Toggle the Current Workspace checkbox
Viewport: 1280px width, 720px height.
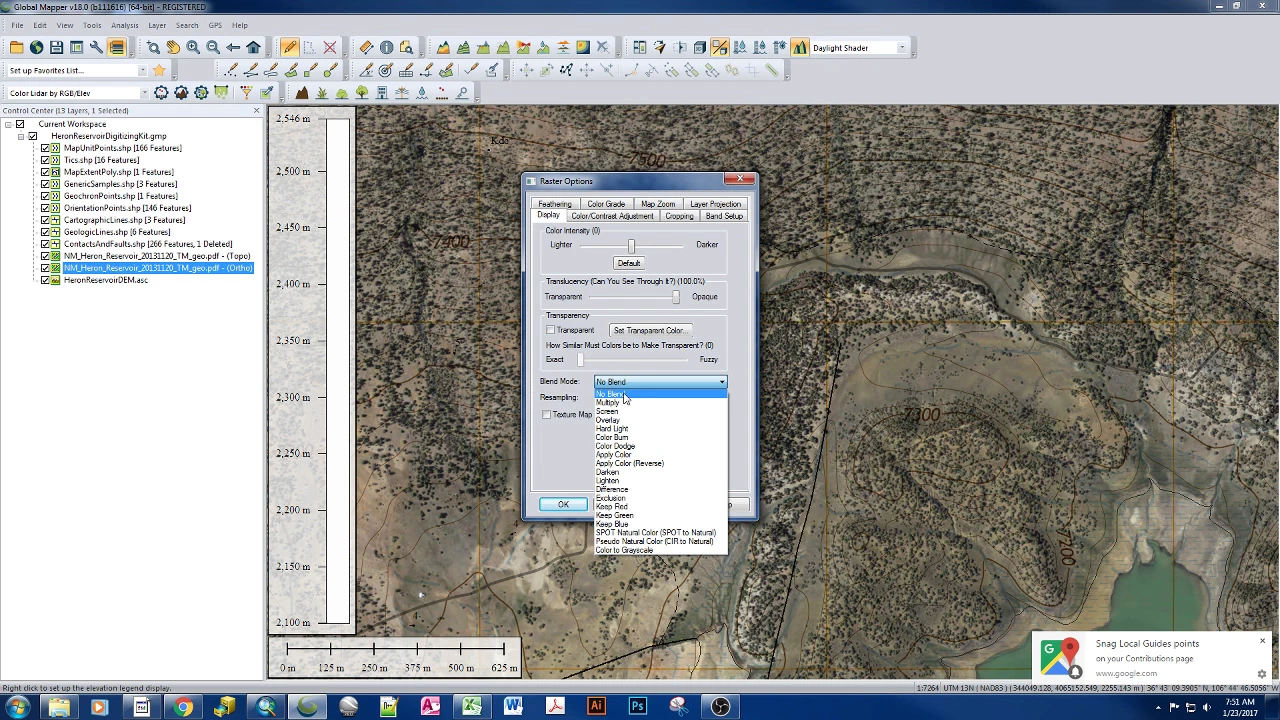click(x=20, y=124)
